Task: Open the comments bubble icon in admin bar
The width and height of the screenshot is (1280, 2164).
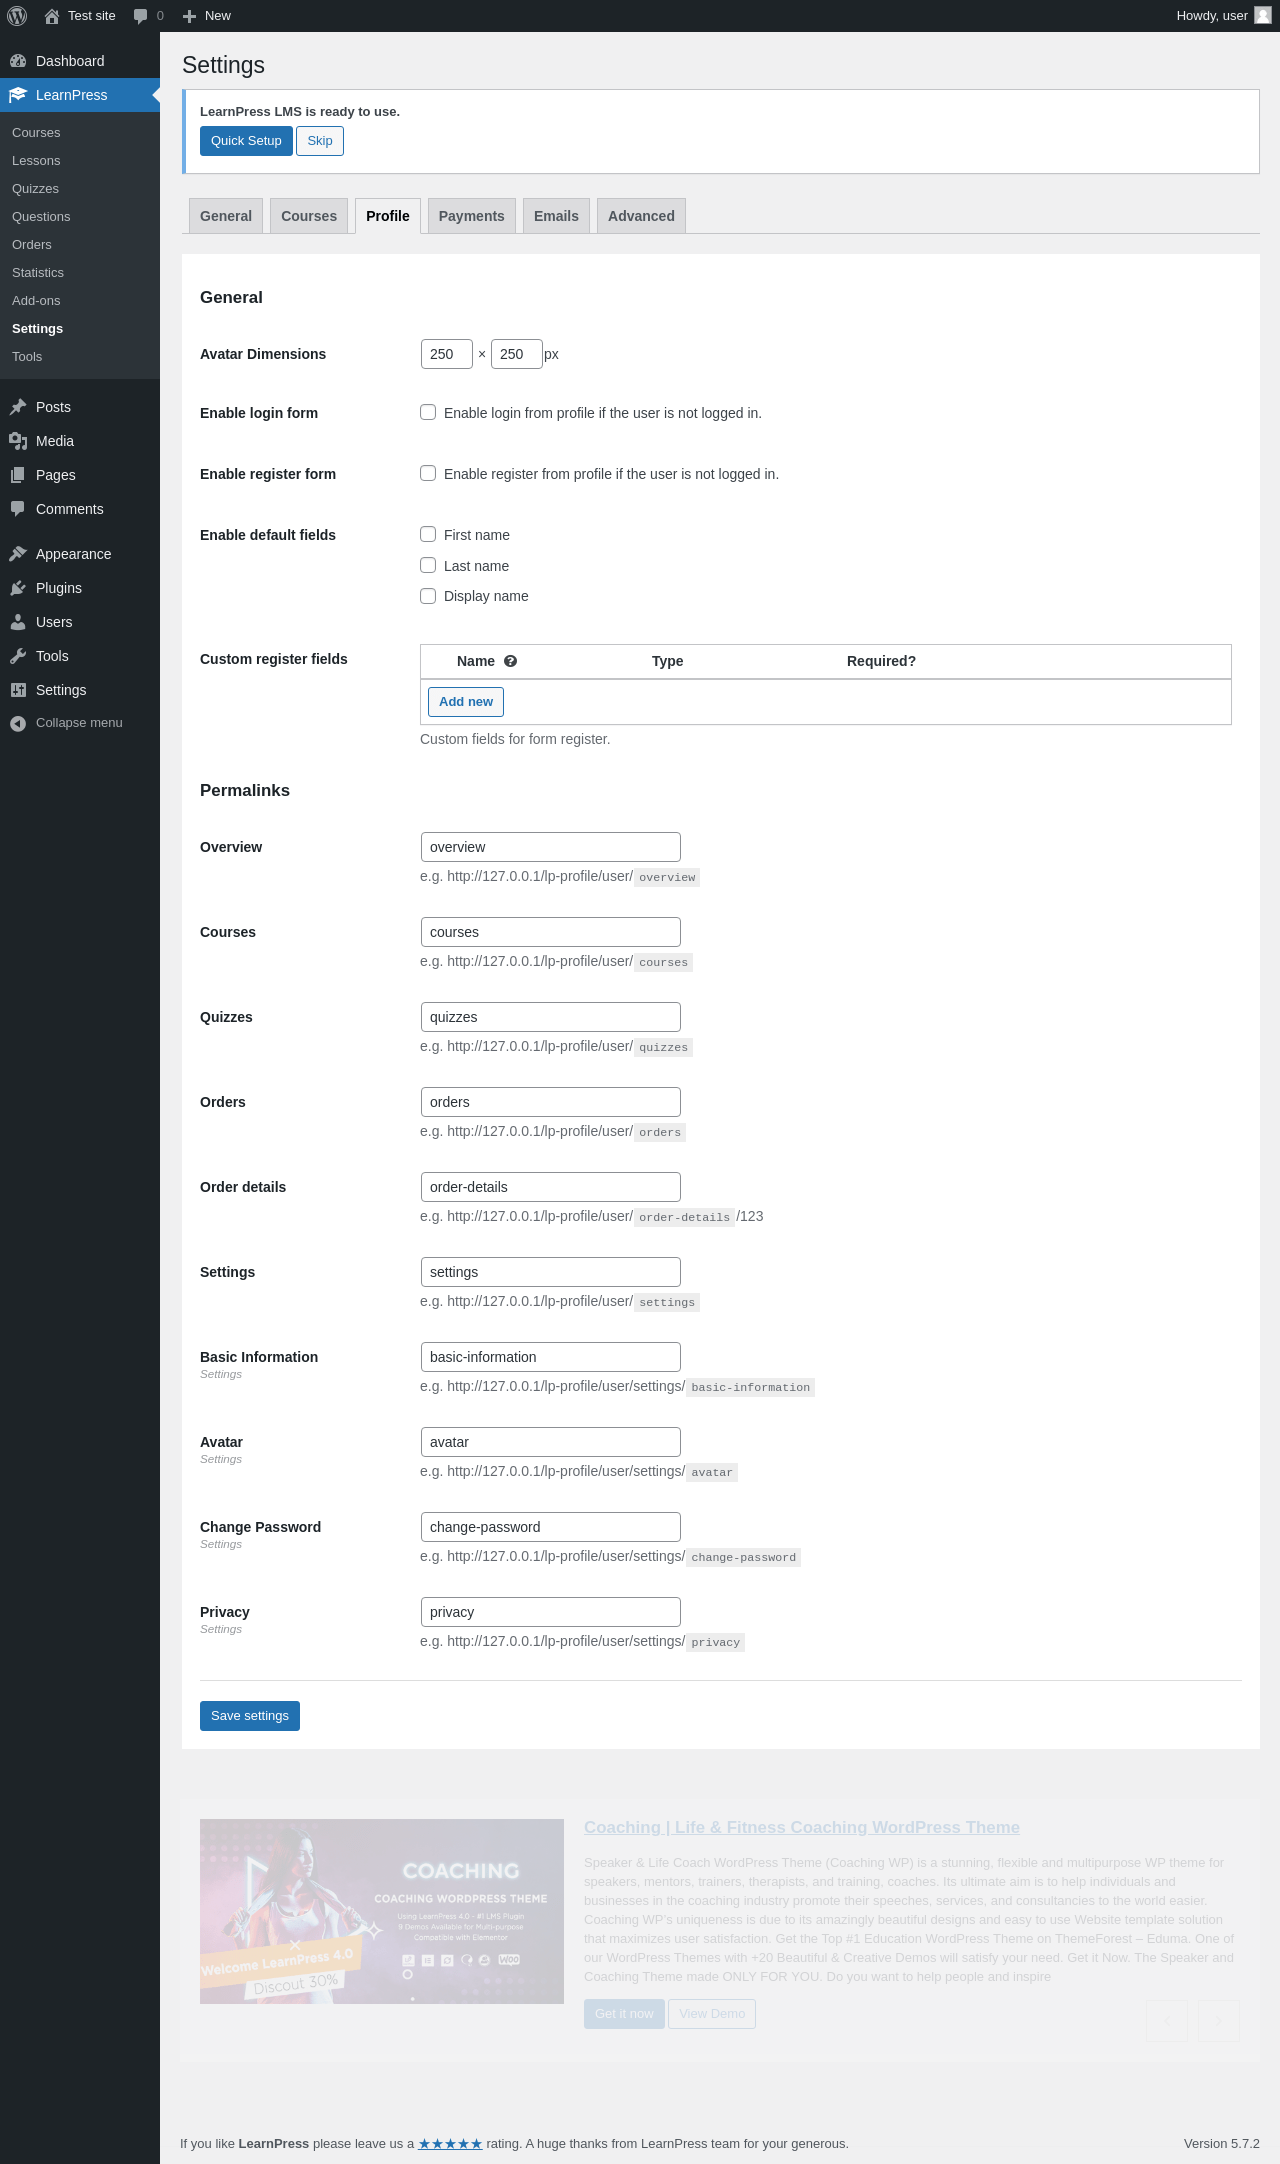Action: (140, 16)
